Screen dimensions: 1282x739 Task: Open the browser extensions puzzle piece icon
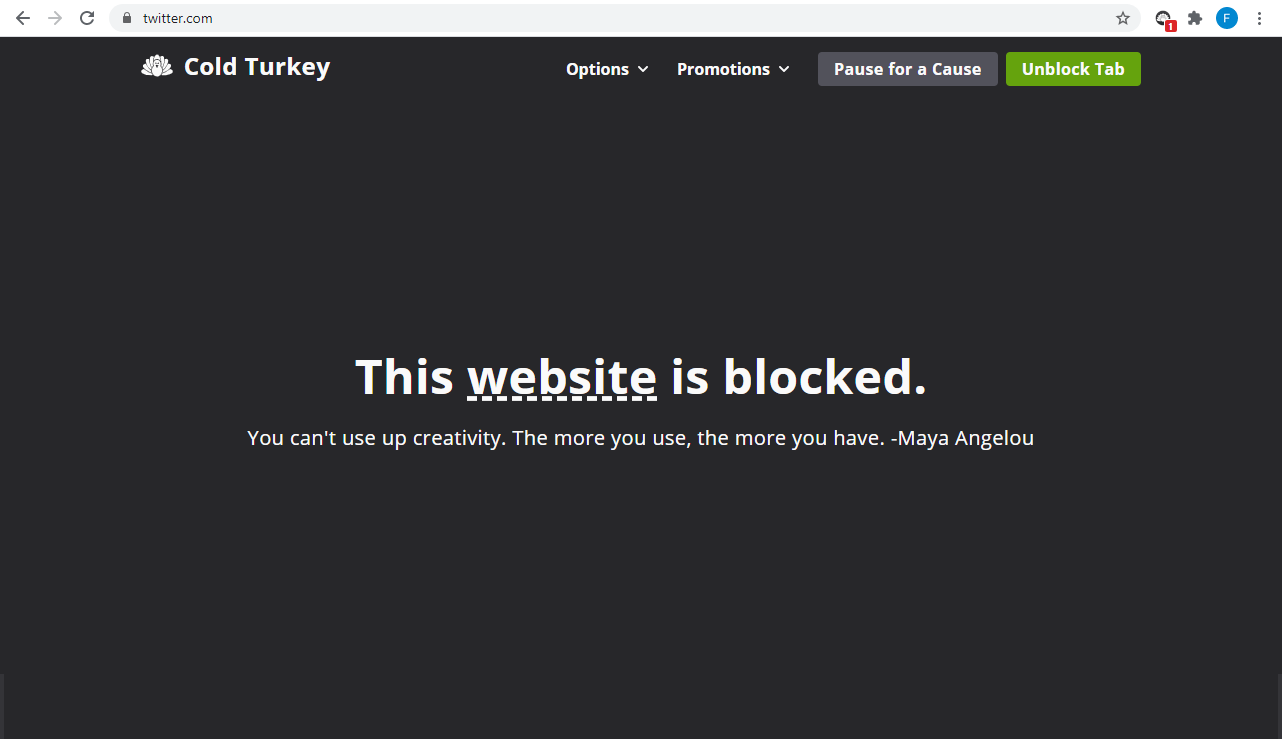tap(1195, 18)
